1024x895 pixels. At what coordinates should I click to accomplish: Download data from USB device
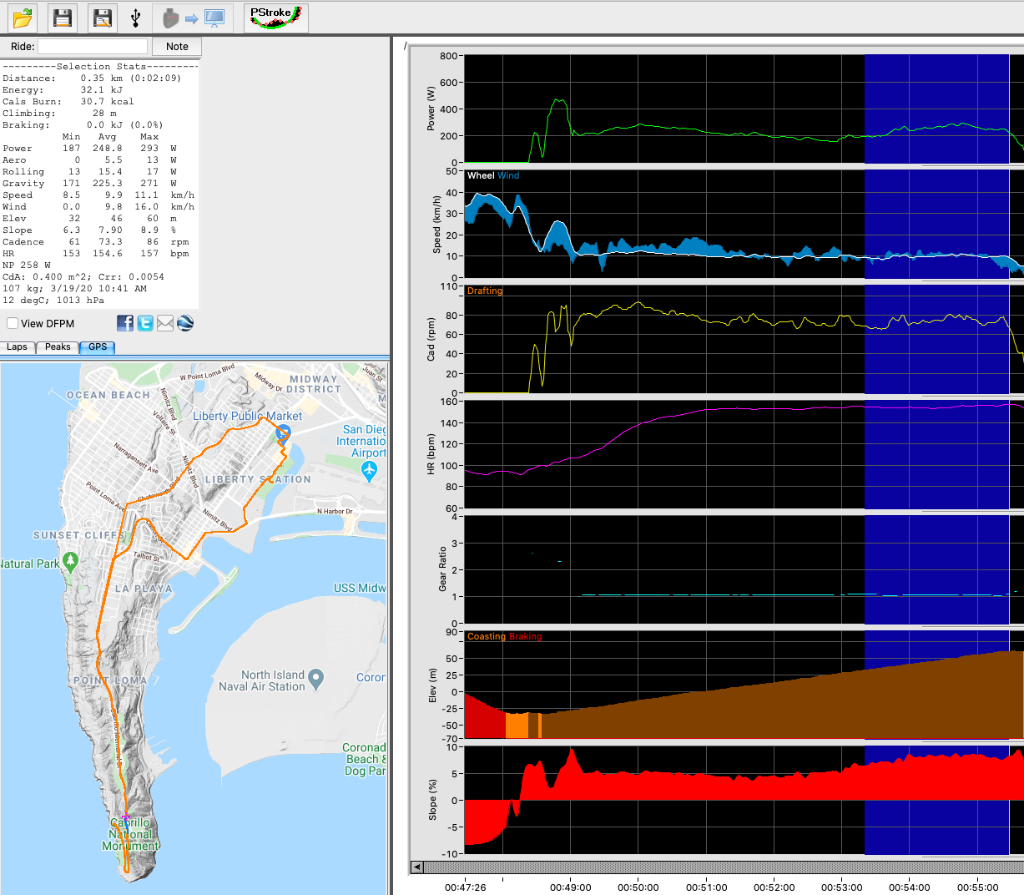pyautogui.click(x=135, y=16)
